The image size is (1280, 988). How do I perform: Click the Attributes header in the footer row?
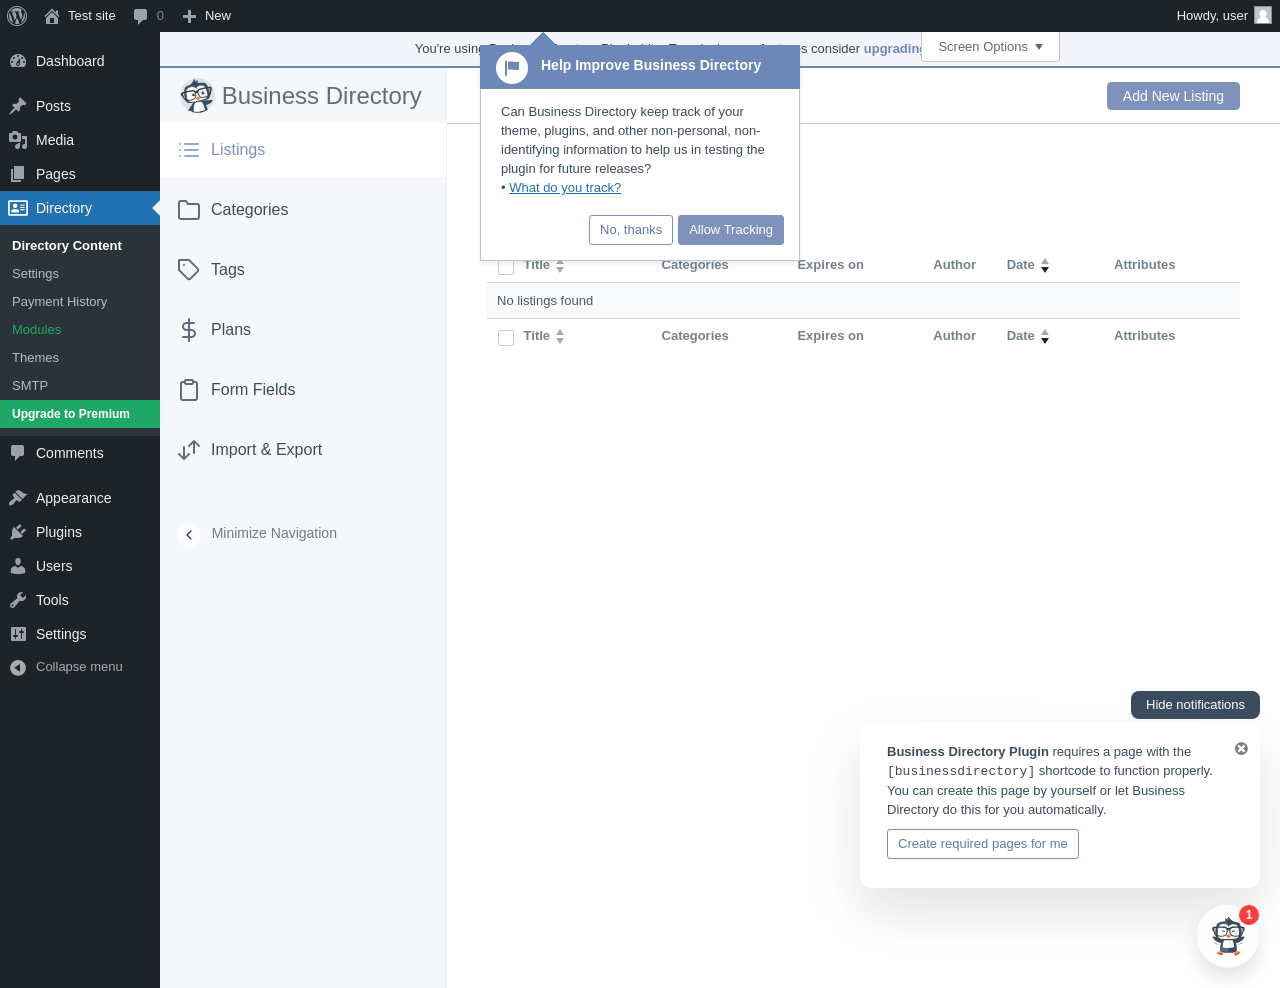click(1144, 336)
